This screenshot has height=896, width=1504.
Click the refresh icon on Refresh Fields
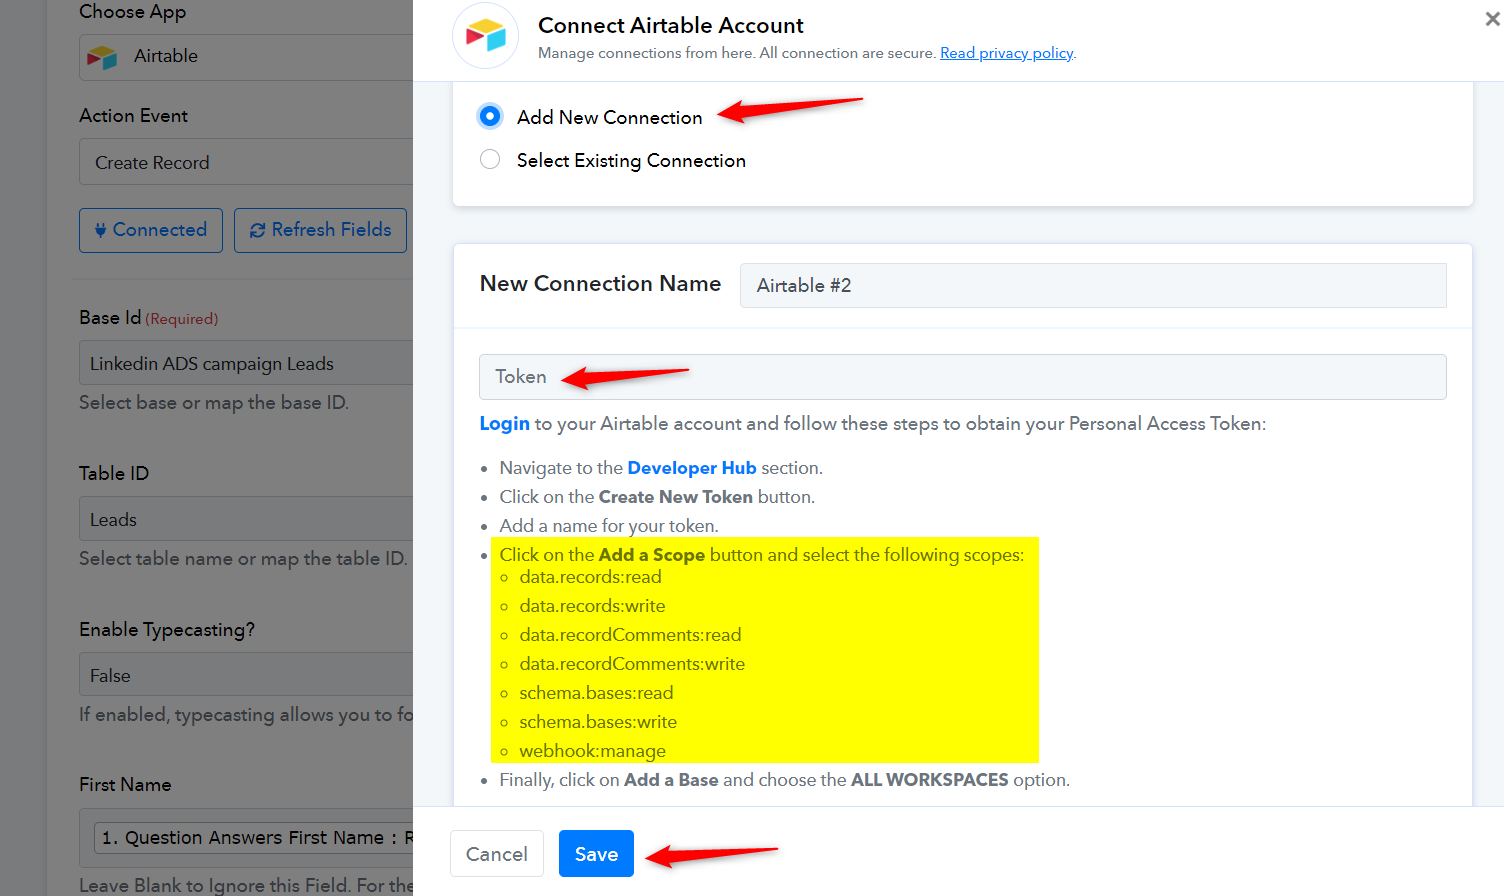tap(257, 230)
